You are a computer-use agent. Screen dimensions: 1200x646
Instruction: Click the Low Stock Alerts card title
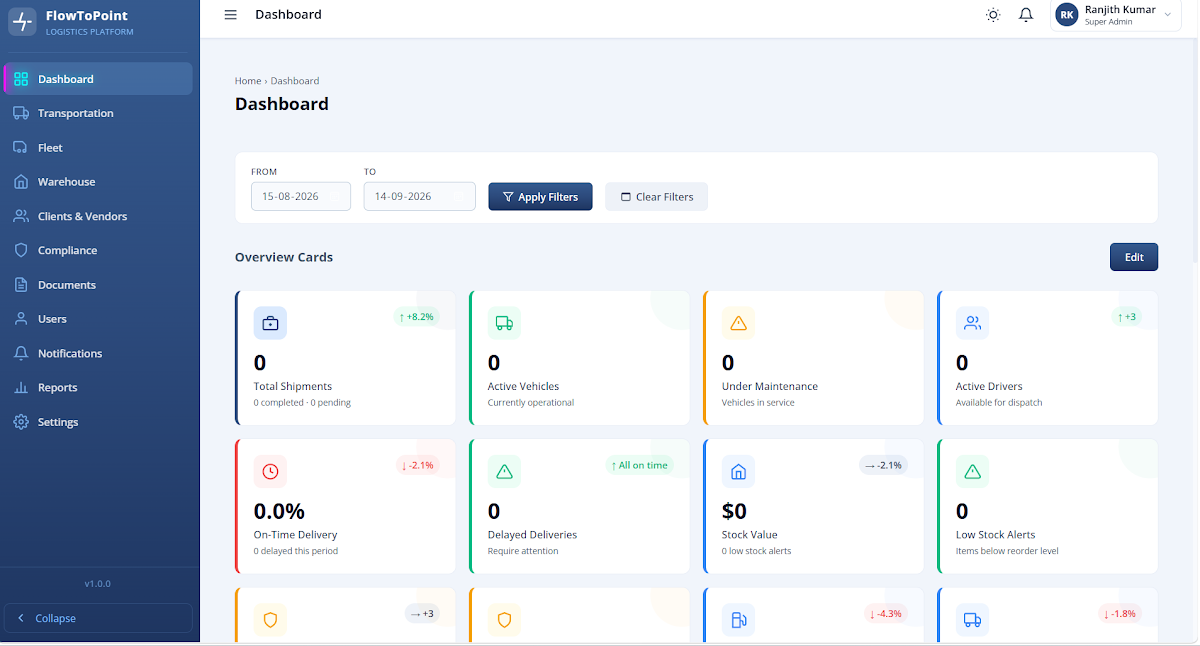pyautogui.click(x=996, y=535)
